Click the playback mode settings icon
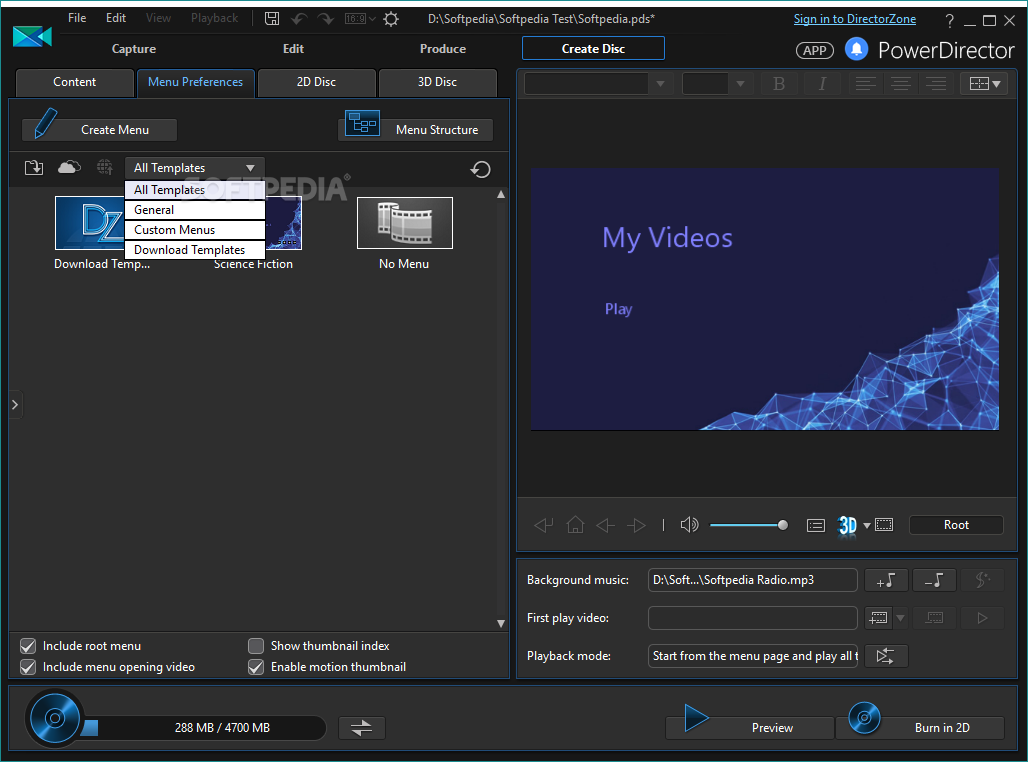The width and height of the screenshot is (1028, 762). (886, 656)
